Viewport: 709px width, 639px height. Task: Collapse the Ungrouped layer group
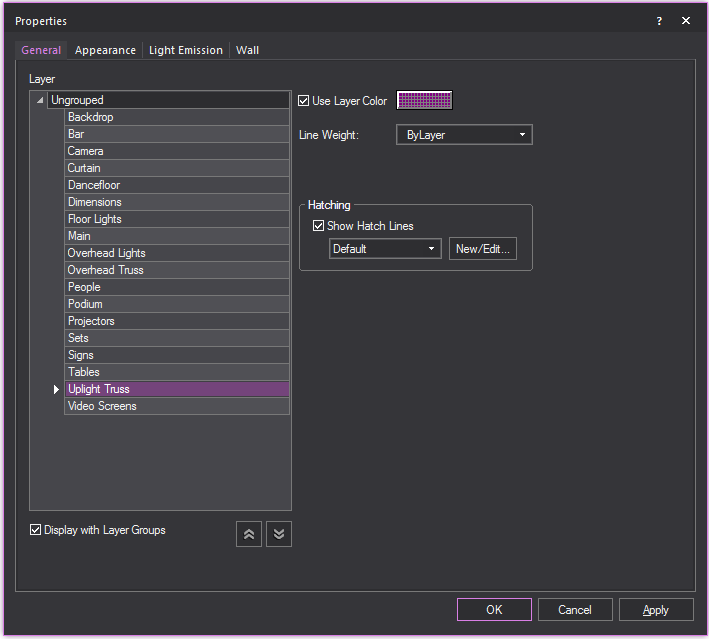click(40, 100)
